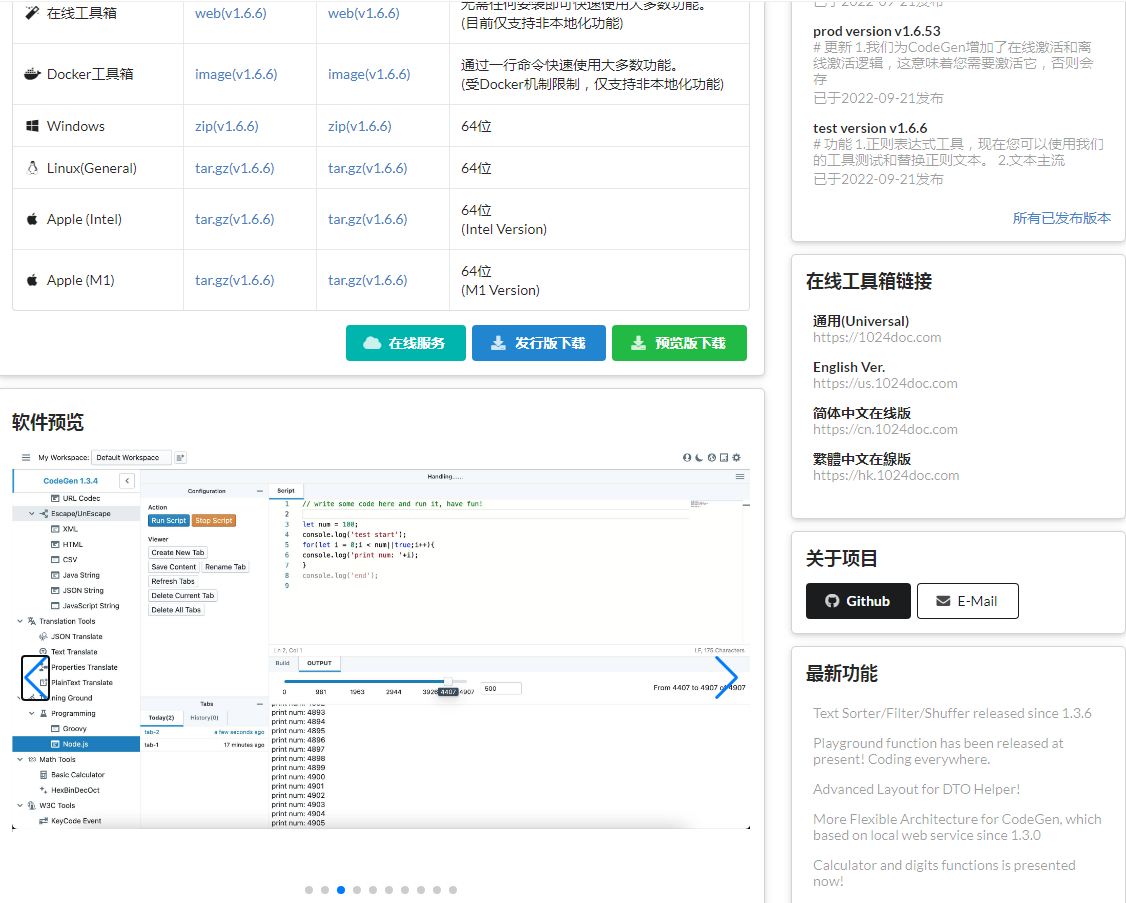Select the Node.js tree item in the preview
The width and height of the screenshot is (1126, 903).
pos(75,744)
